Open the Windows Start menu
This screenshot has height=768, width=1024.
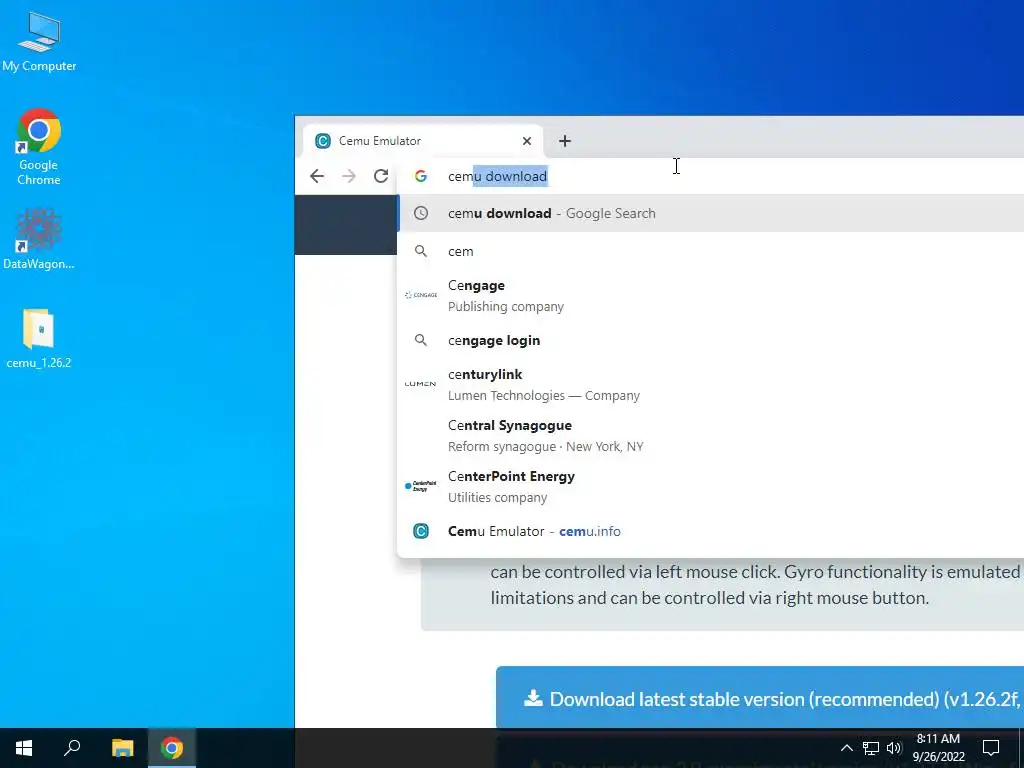click(24, 748)
